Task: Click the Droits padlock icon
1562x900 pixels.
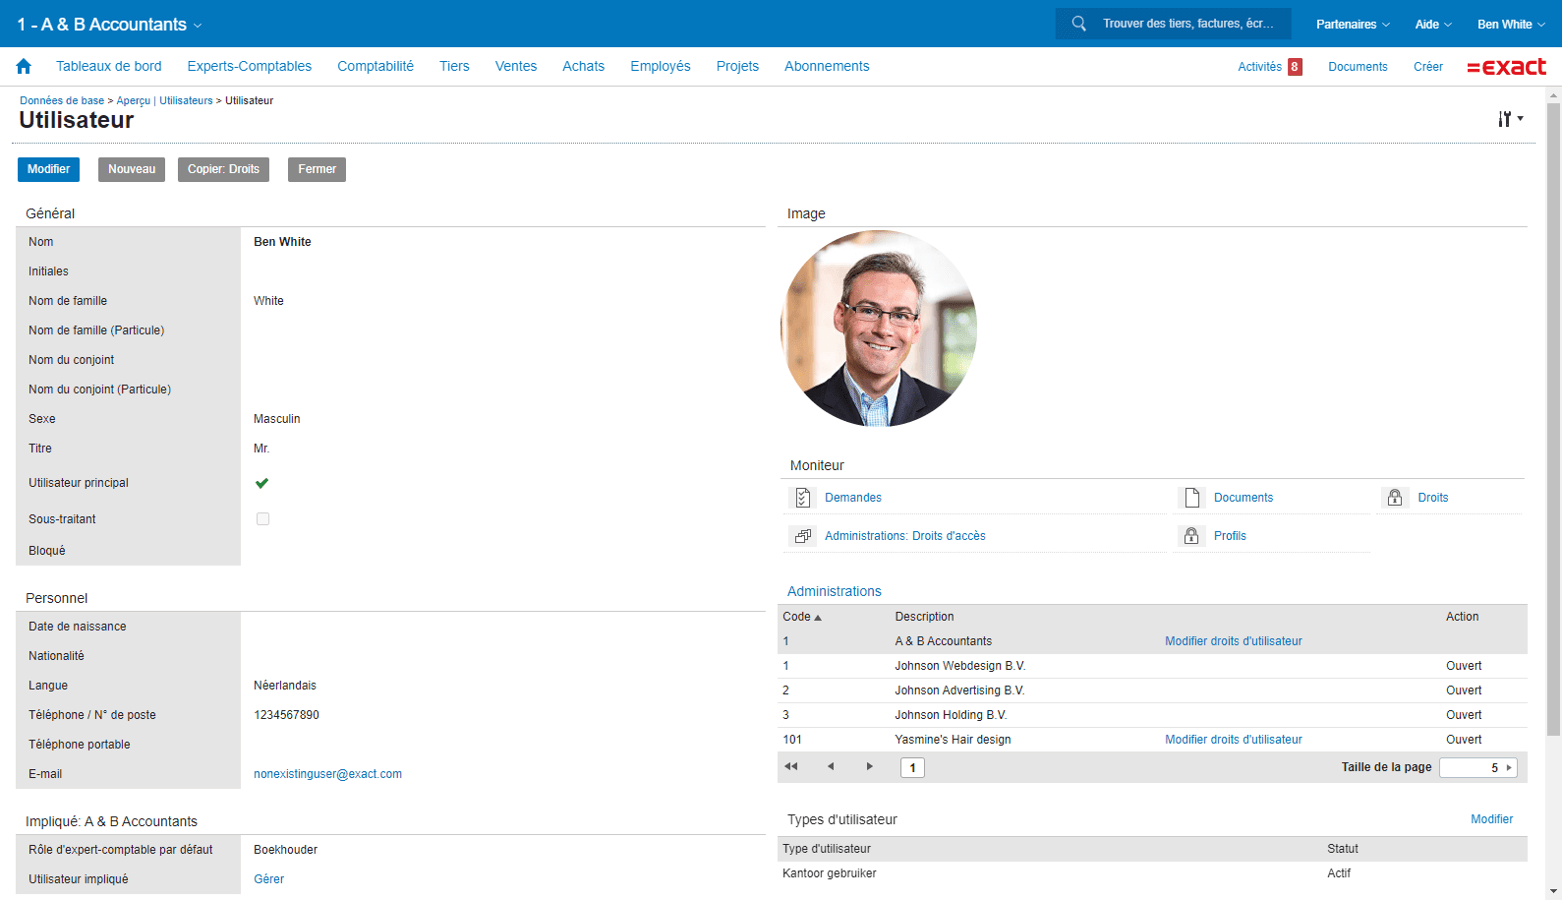Action: pyautogui.click(x=1395, y=498)
